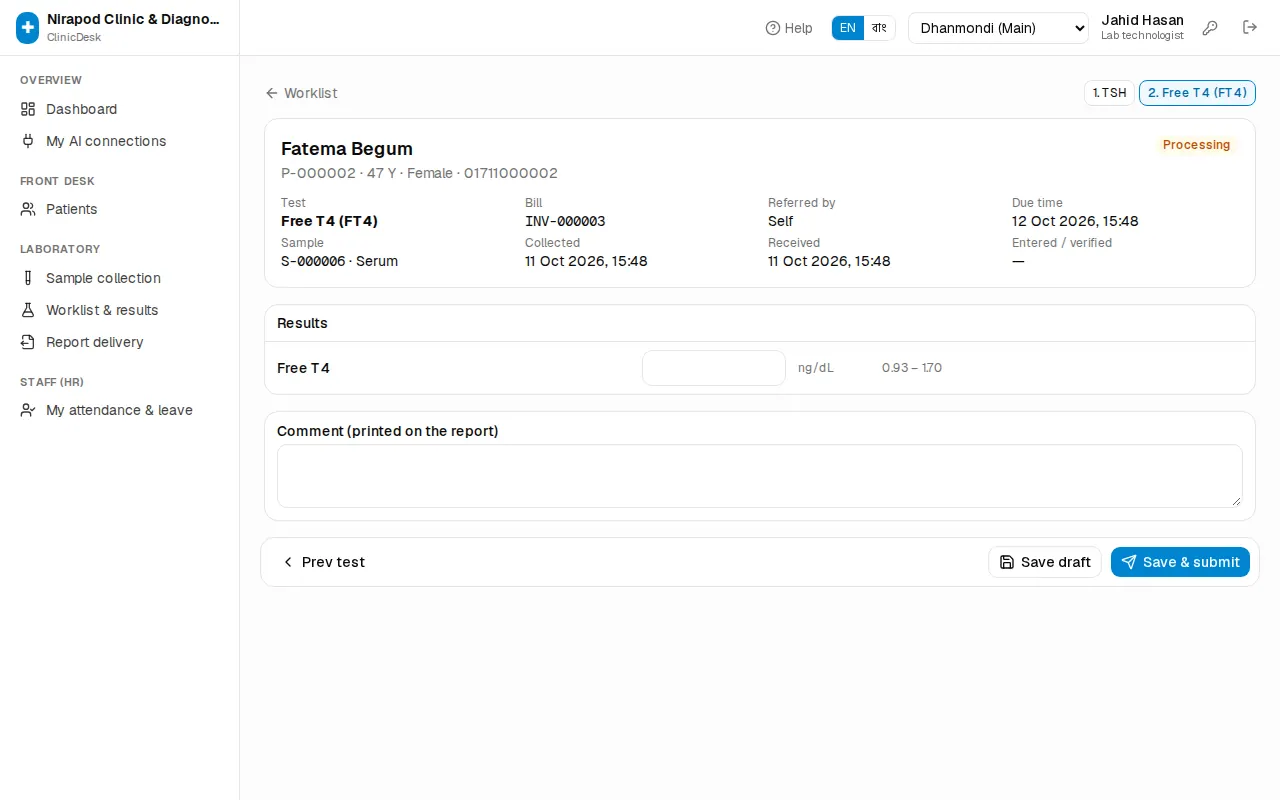
Task: Return to Worklist via back link
Action: pyautogui.click(x=301, y=93)
